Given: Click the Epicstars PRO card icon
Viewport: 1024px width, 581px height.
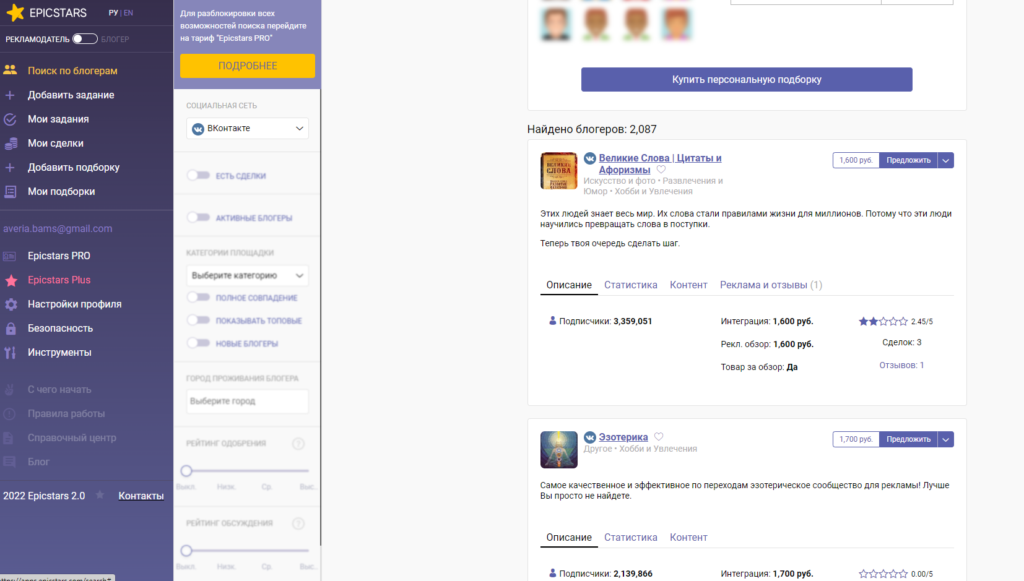Looking at the screenshot, I should (x=10, y=256).
